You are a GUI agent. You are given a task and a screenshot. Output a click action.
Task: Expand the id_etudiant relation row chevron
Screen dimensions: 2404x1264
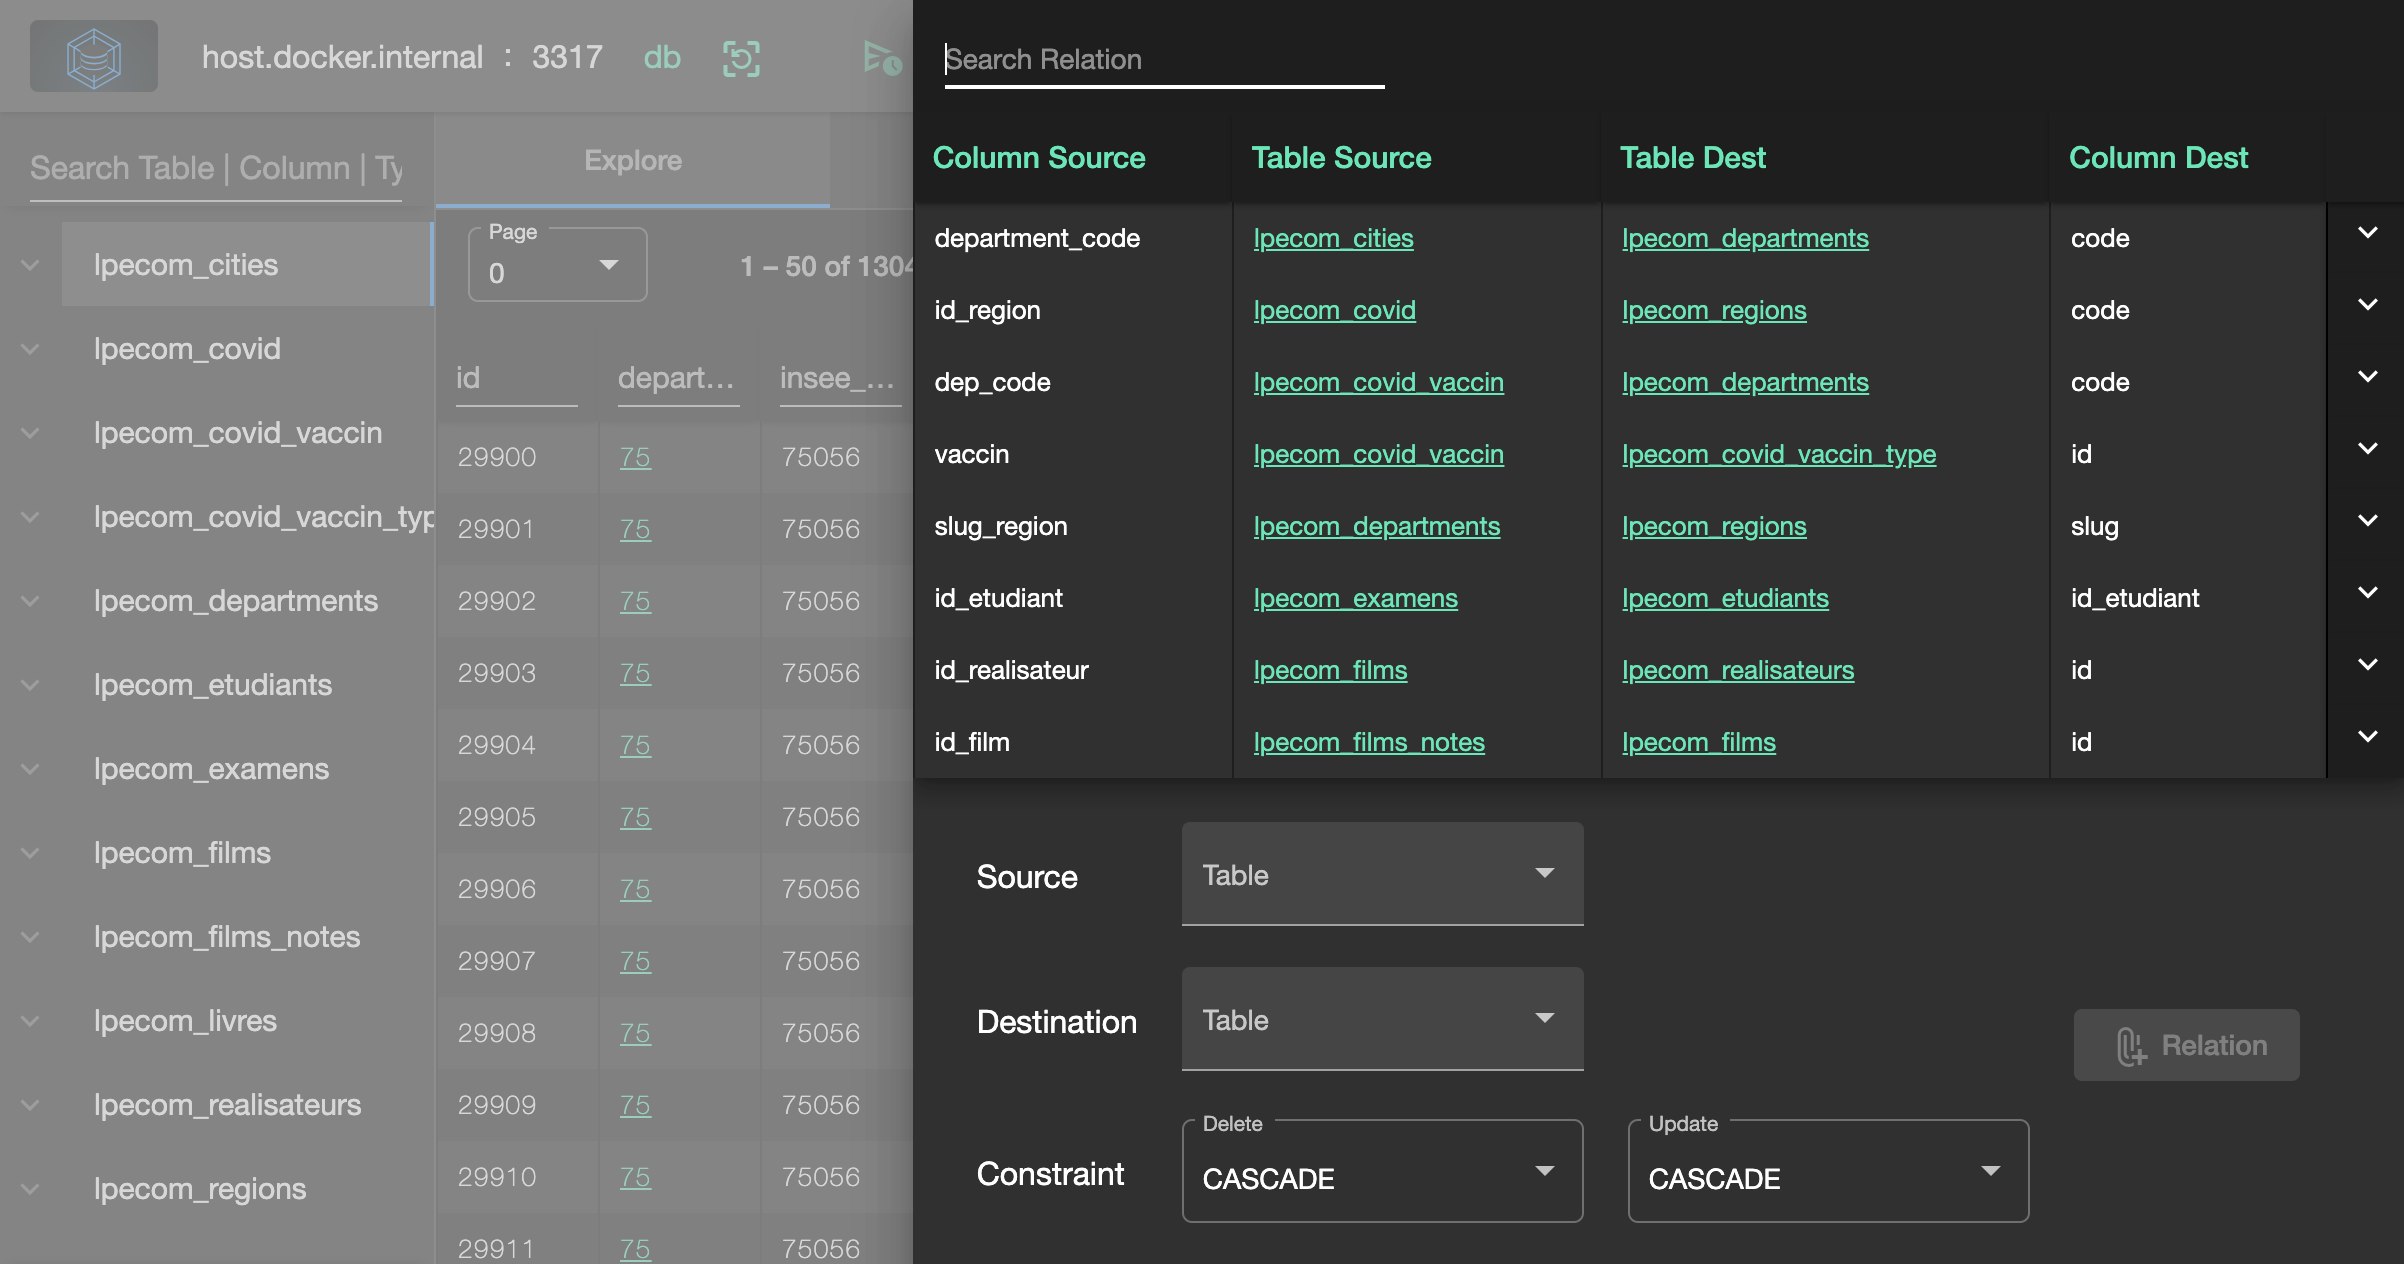click(x=2367, y=593)
